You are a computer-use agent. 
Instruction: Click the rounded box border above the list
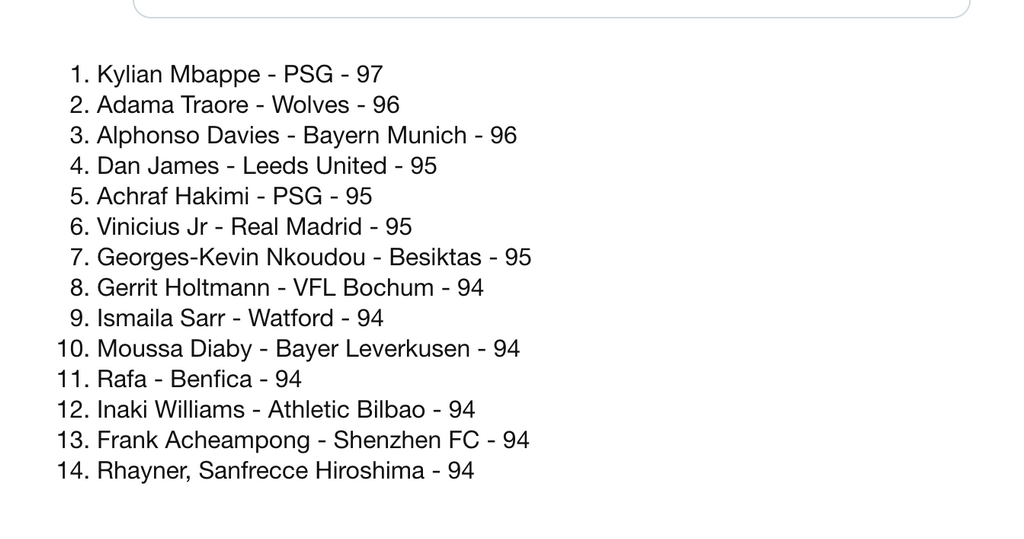coord(552,17)
